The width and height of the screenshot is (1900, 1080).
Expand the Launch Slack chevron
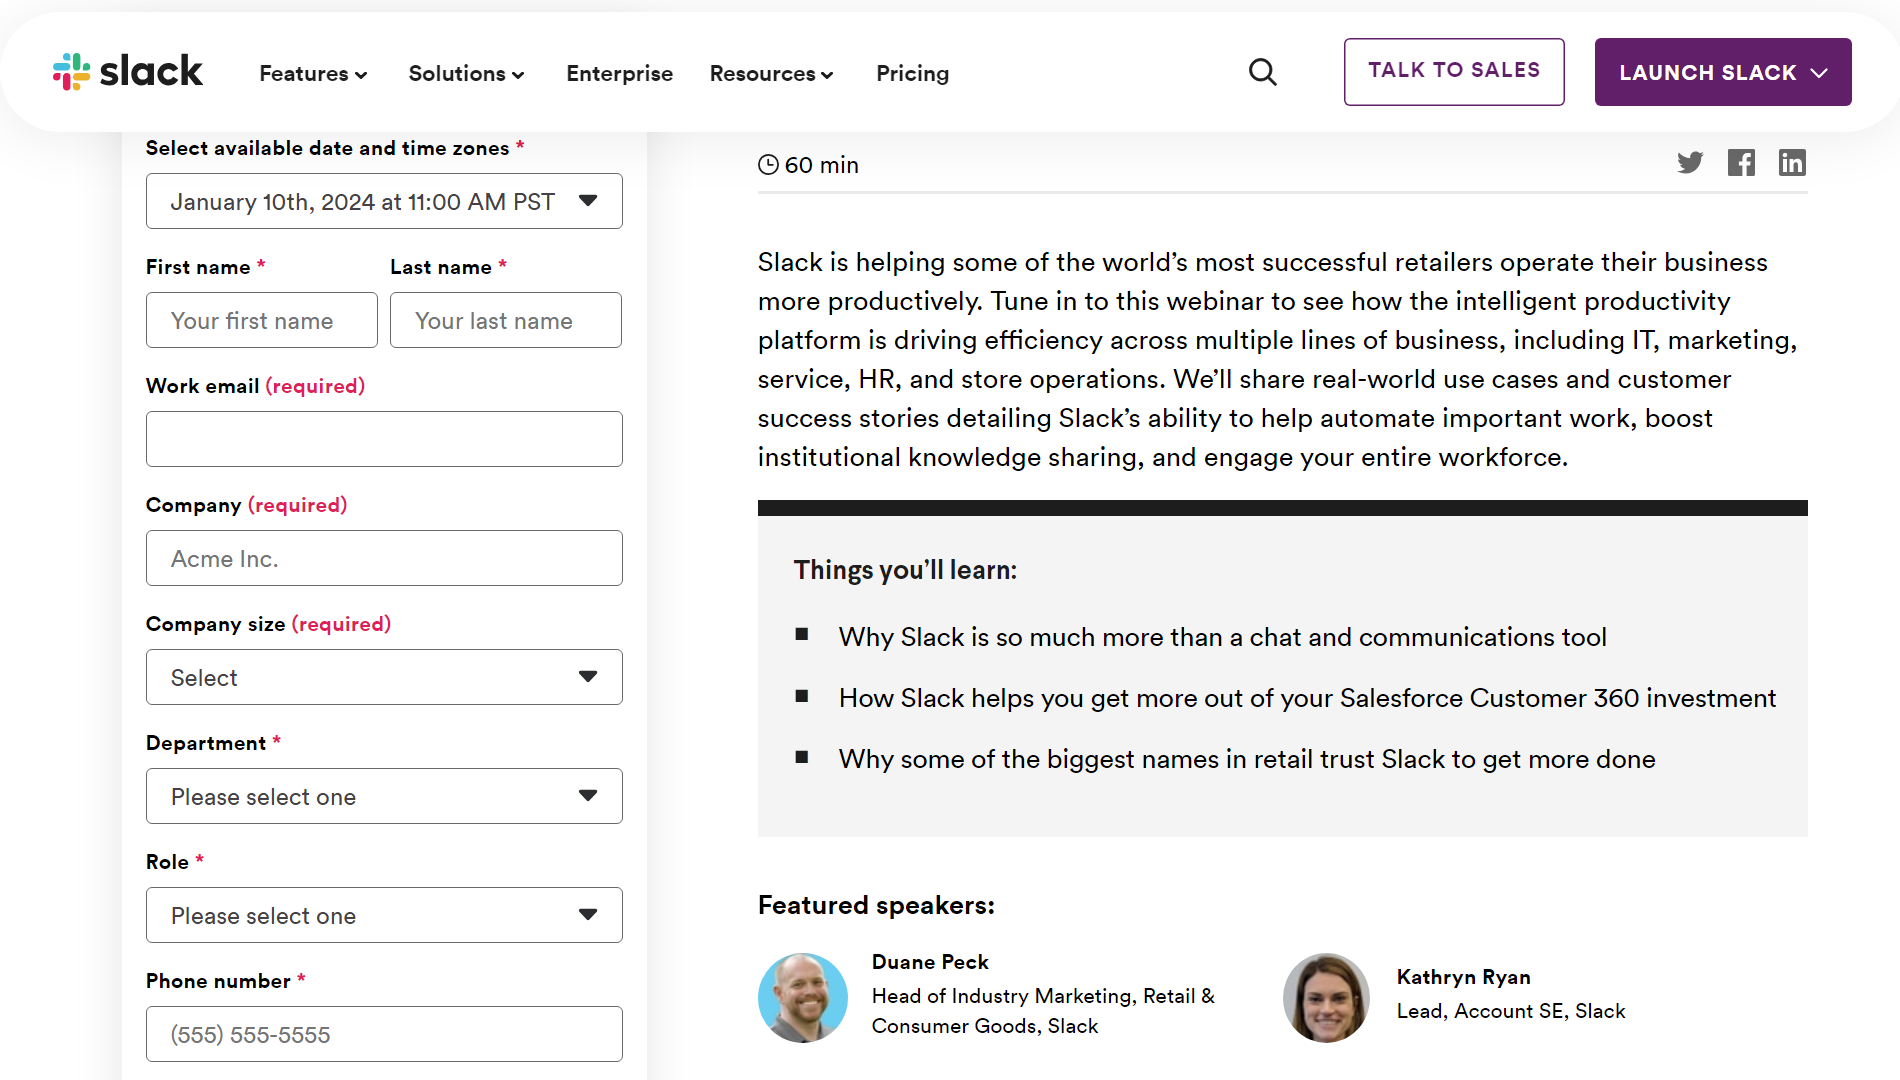coord(1821,72)
